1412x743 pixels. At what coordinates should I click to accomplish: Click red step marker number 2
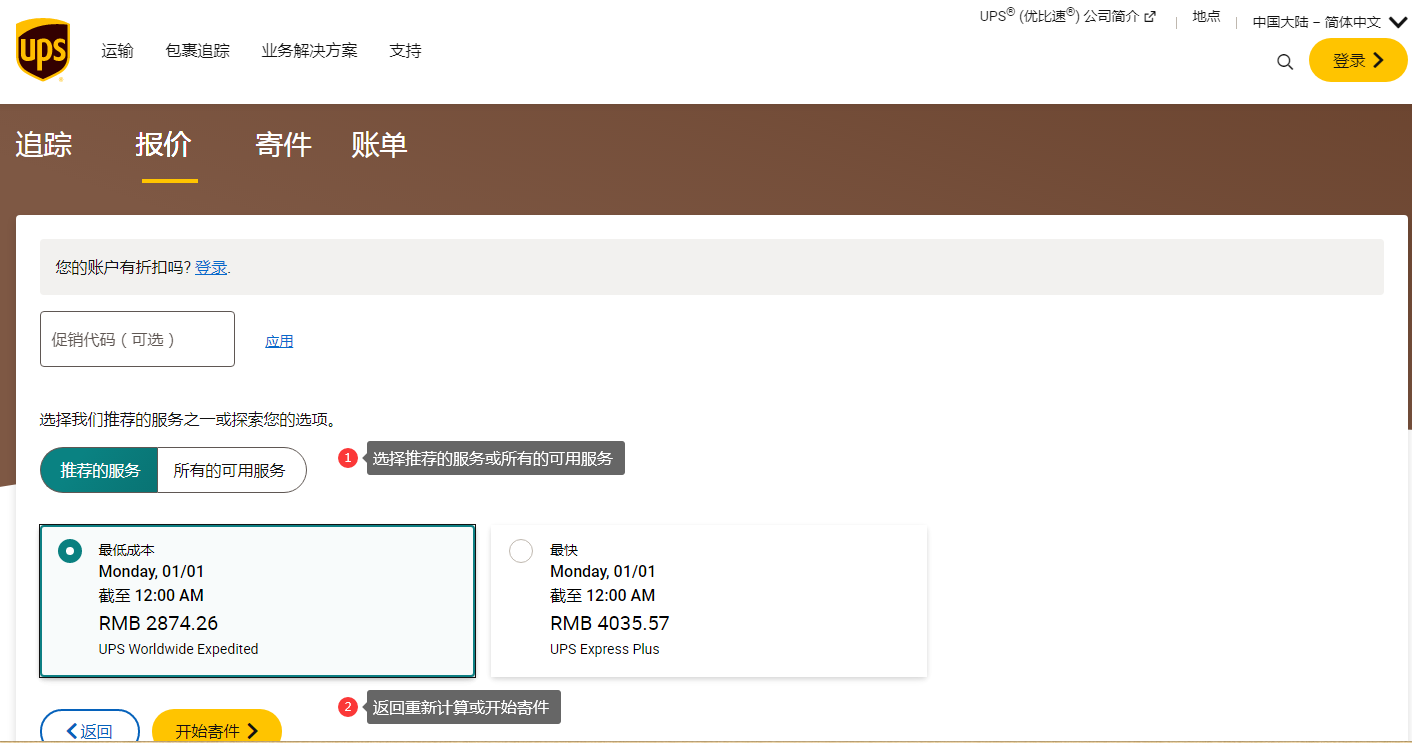coord(348,707)
